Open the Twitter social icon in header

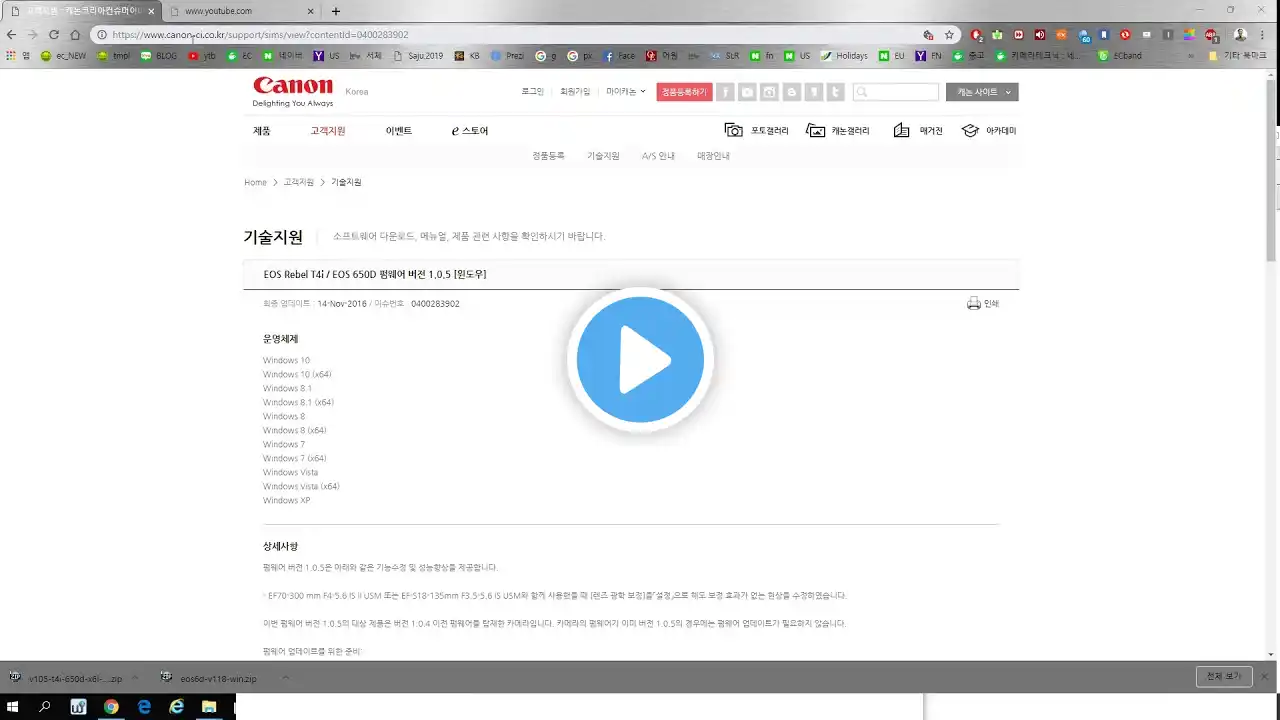[x=836, y=92]
